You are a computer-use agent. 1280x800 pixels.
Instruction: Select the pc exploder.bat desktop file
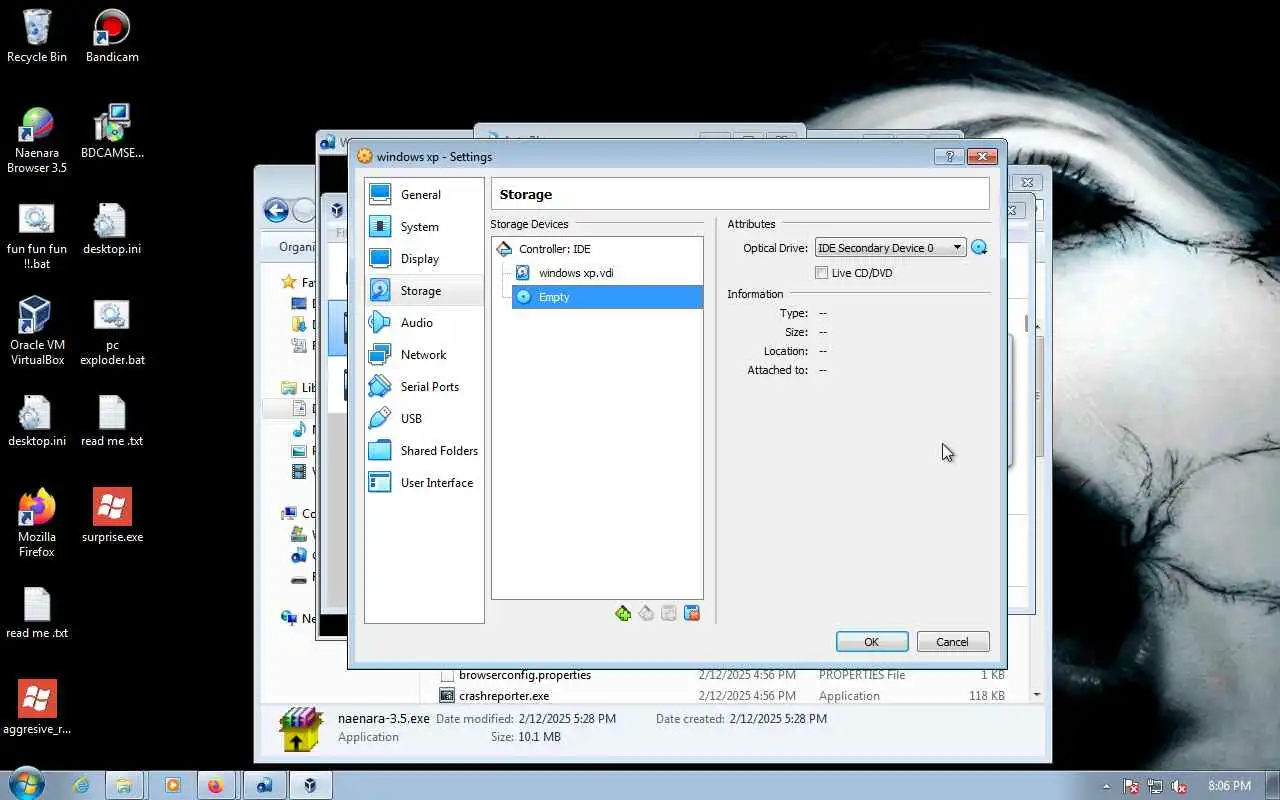tap(112, 331)
